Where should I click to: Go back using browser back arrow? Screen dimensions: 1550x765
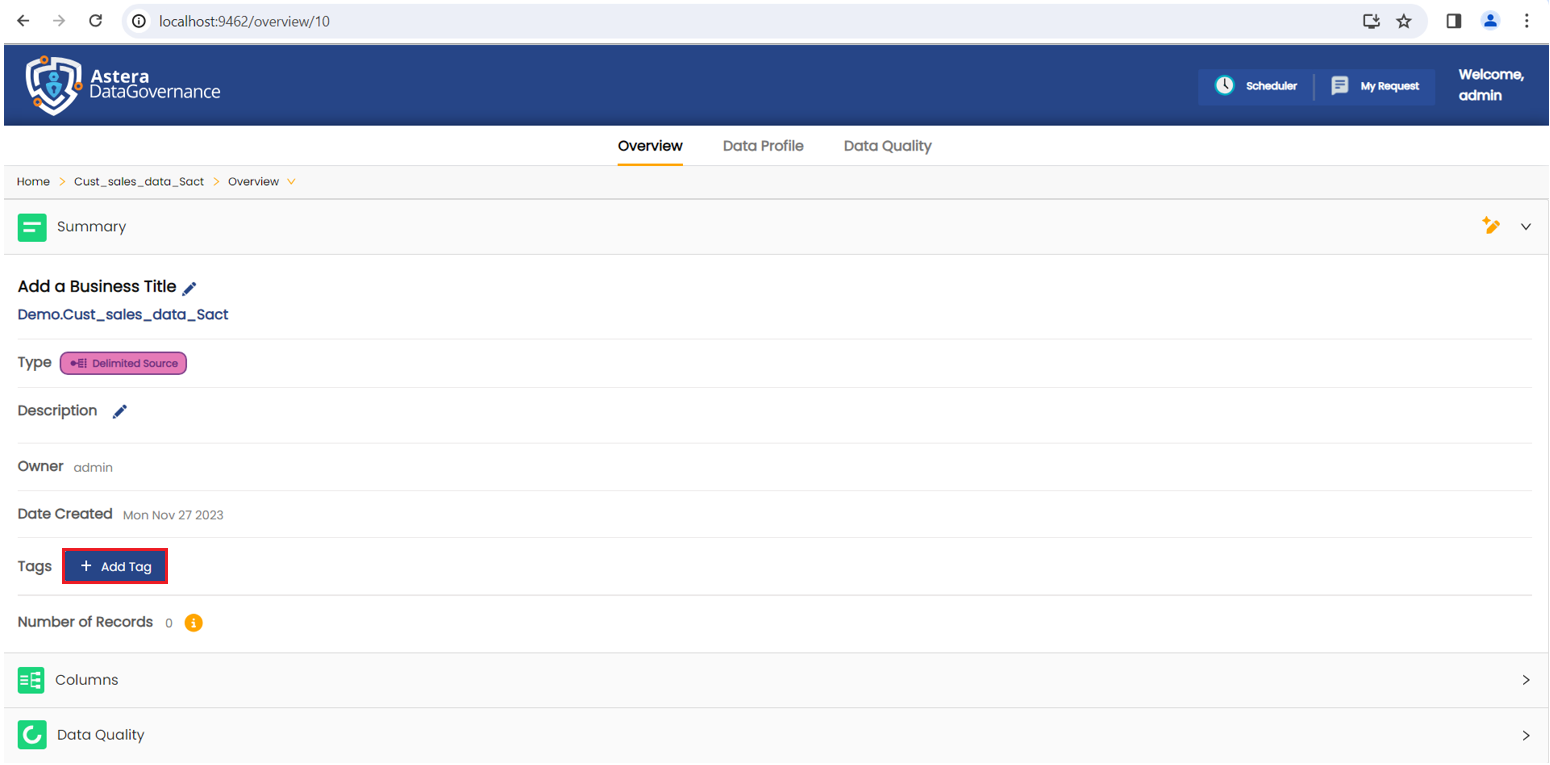coord(23,21)
